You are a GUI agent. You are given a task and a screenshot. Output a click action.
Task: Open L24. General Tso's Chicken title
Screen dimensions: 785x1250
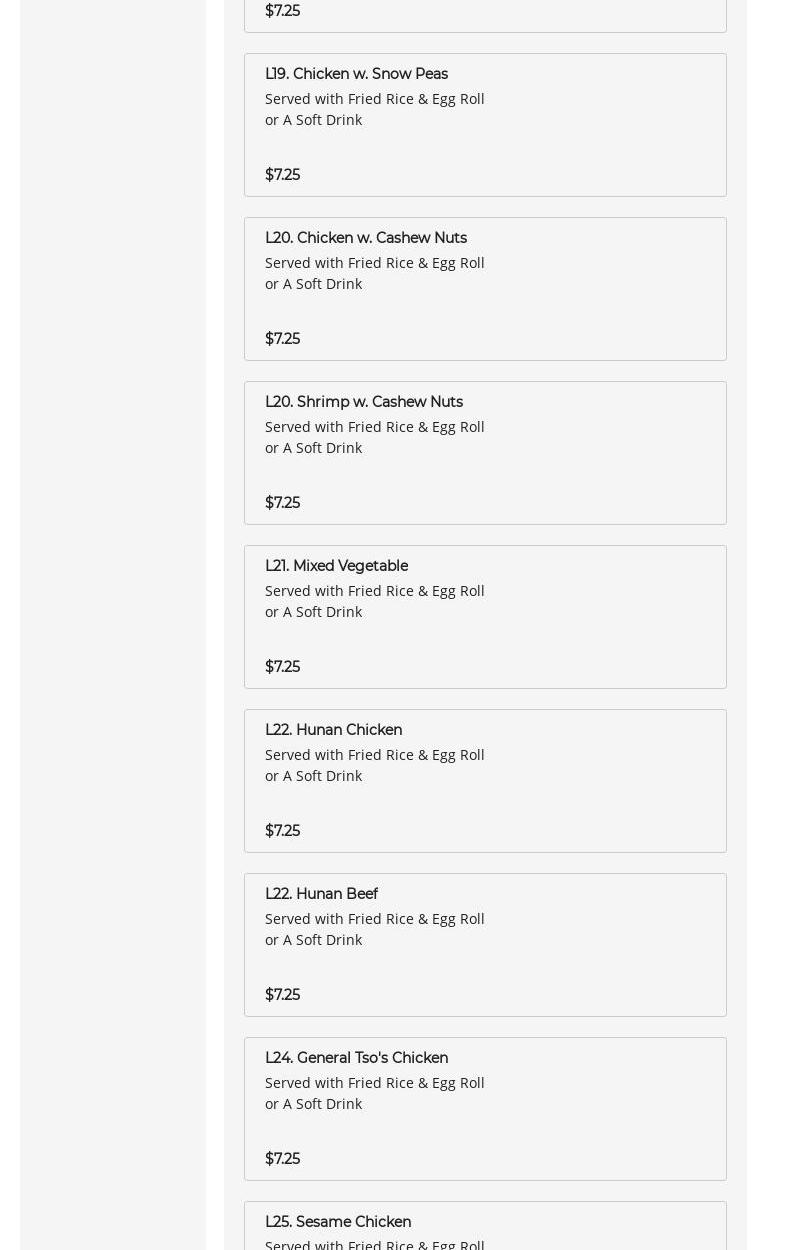pyautogui.click(x=356, y=1058)
